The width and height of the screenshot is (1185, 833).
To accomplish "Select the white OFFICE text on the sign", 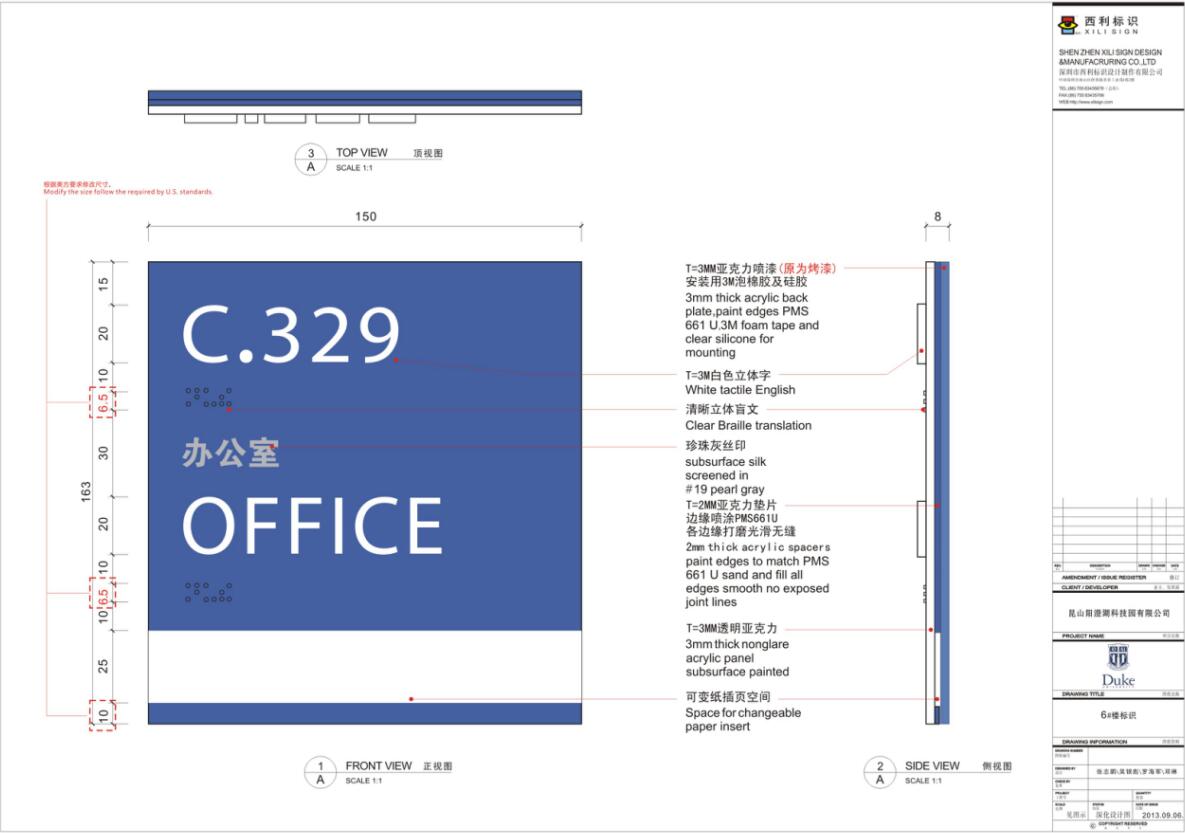I will (312, 524).
